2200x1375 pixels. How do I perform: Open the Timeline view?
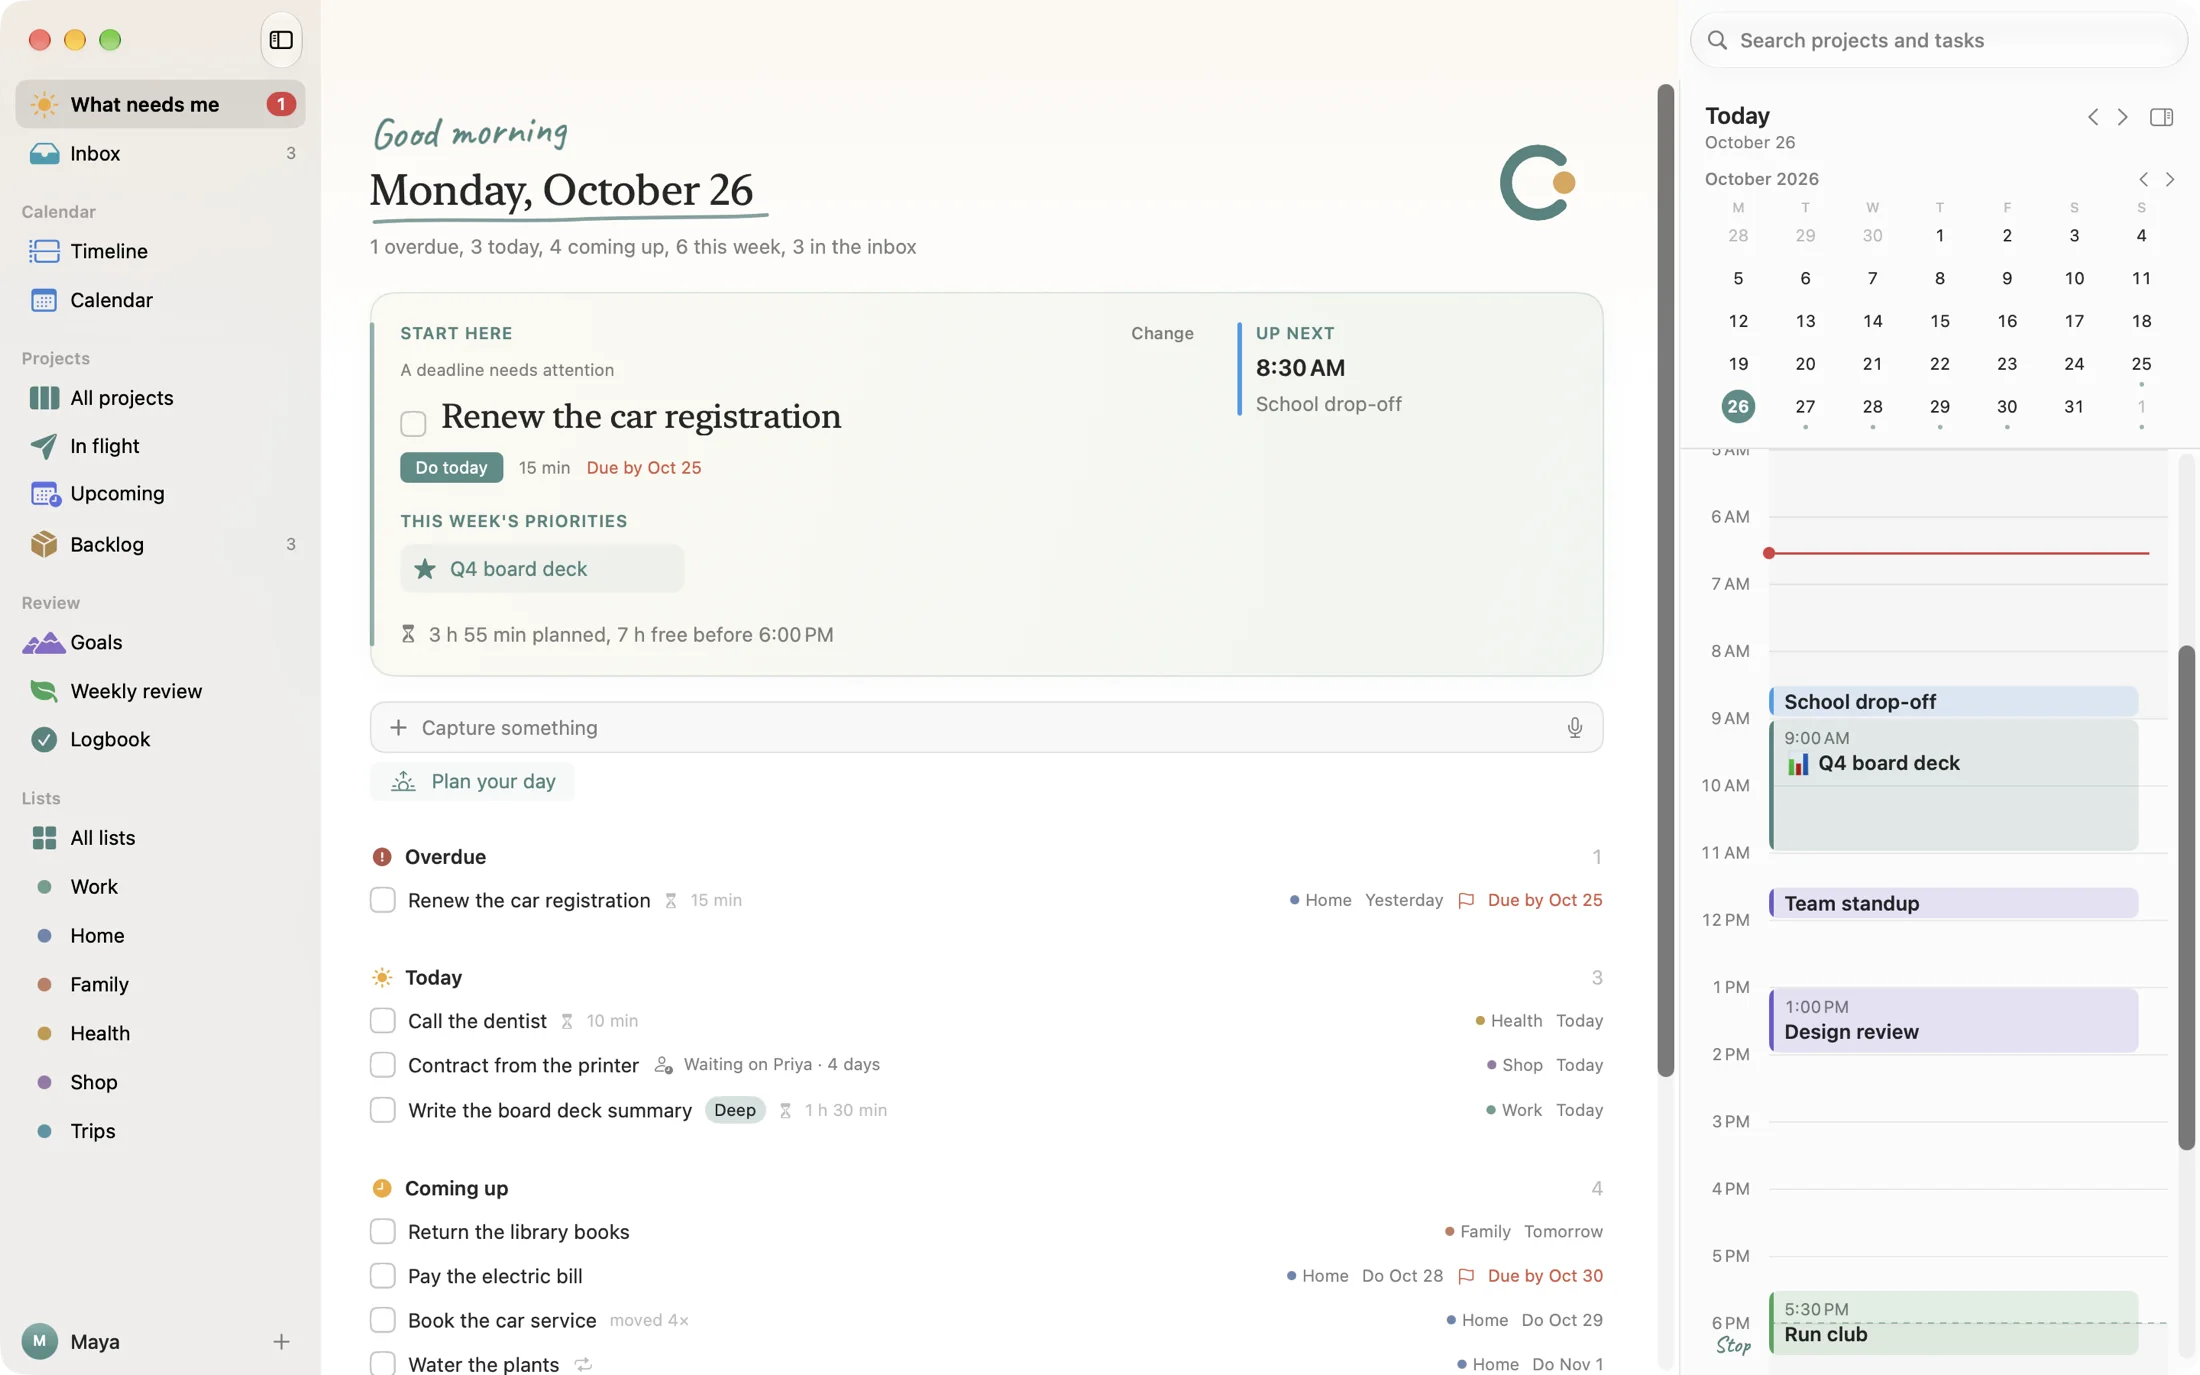coord(160,251)
